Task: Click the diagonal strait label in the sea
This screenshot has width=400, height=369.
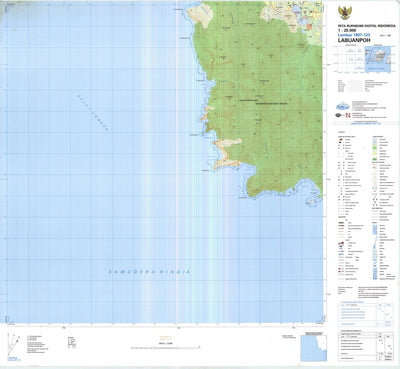Action: 93,113
